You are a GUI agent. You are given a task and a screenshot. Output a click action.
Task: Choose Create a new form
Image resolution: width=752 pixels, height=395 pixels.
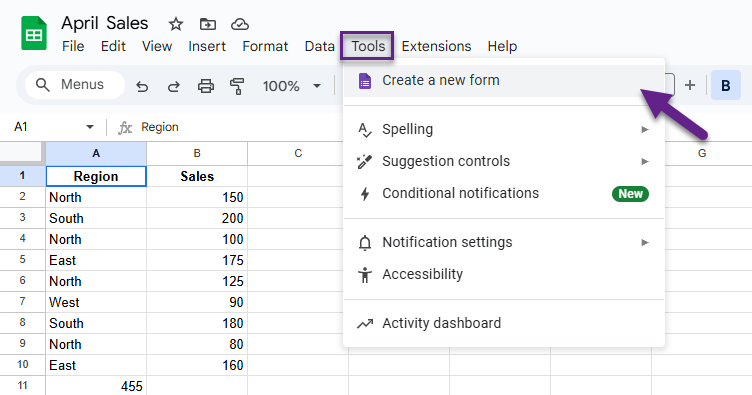(504, 81)
